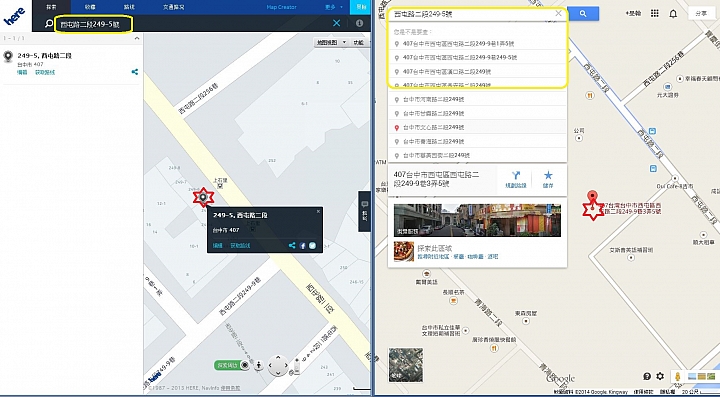Select the last suggestion in the Google list

click(x=478, y=156)
